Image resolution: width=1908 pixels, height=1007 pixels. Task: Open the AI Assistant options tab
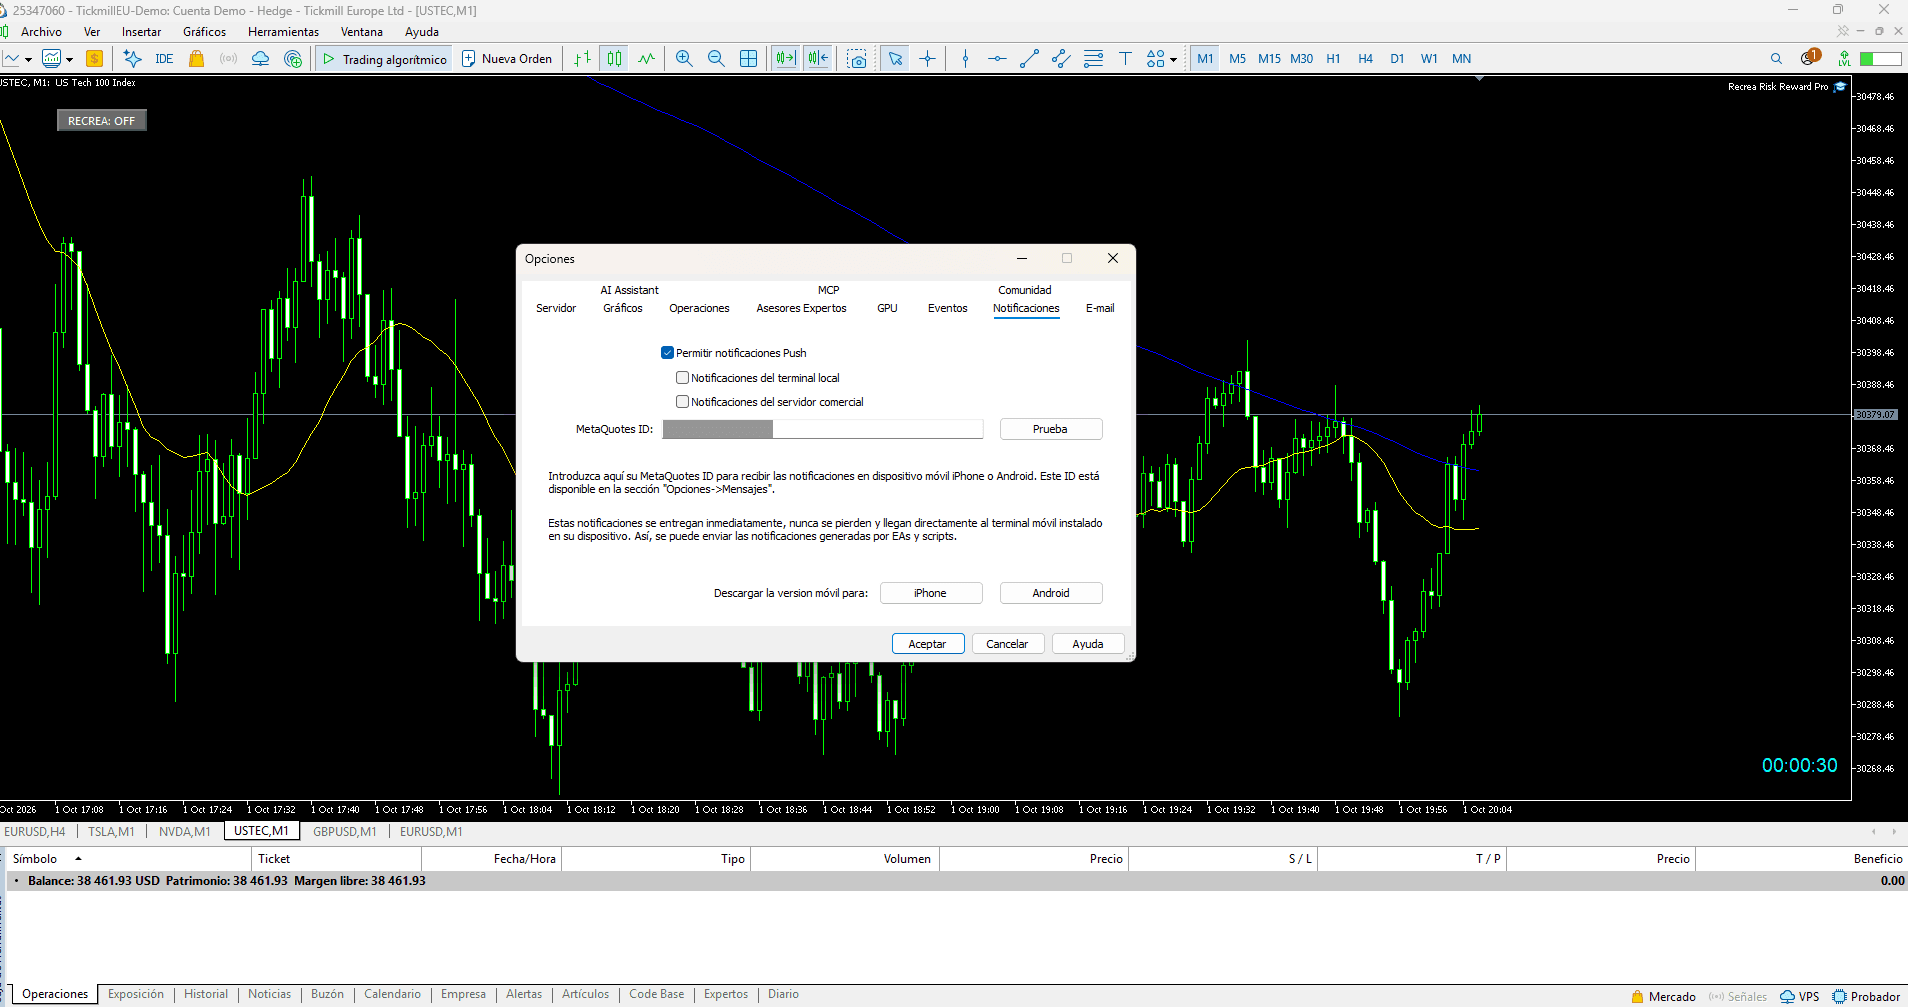tap(629, 290)
